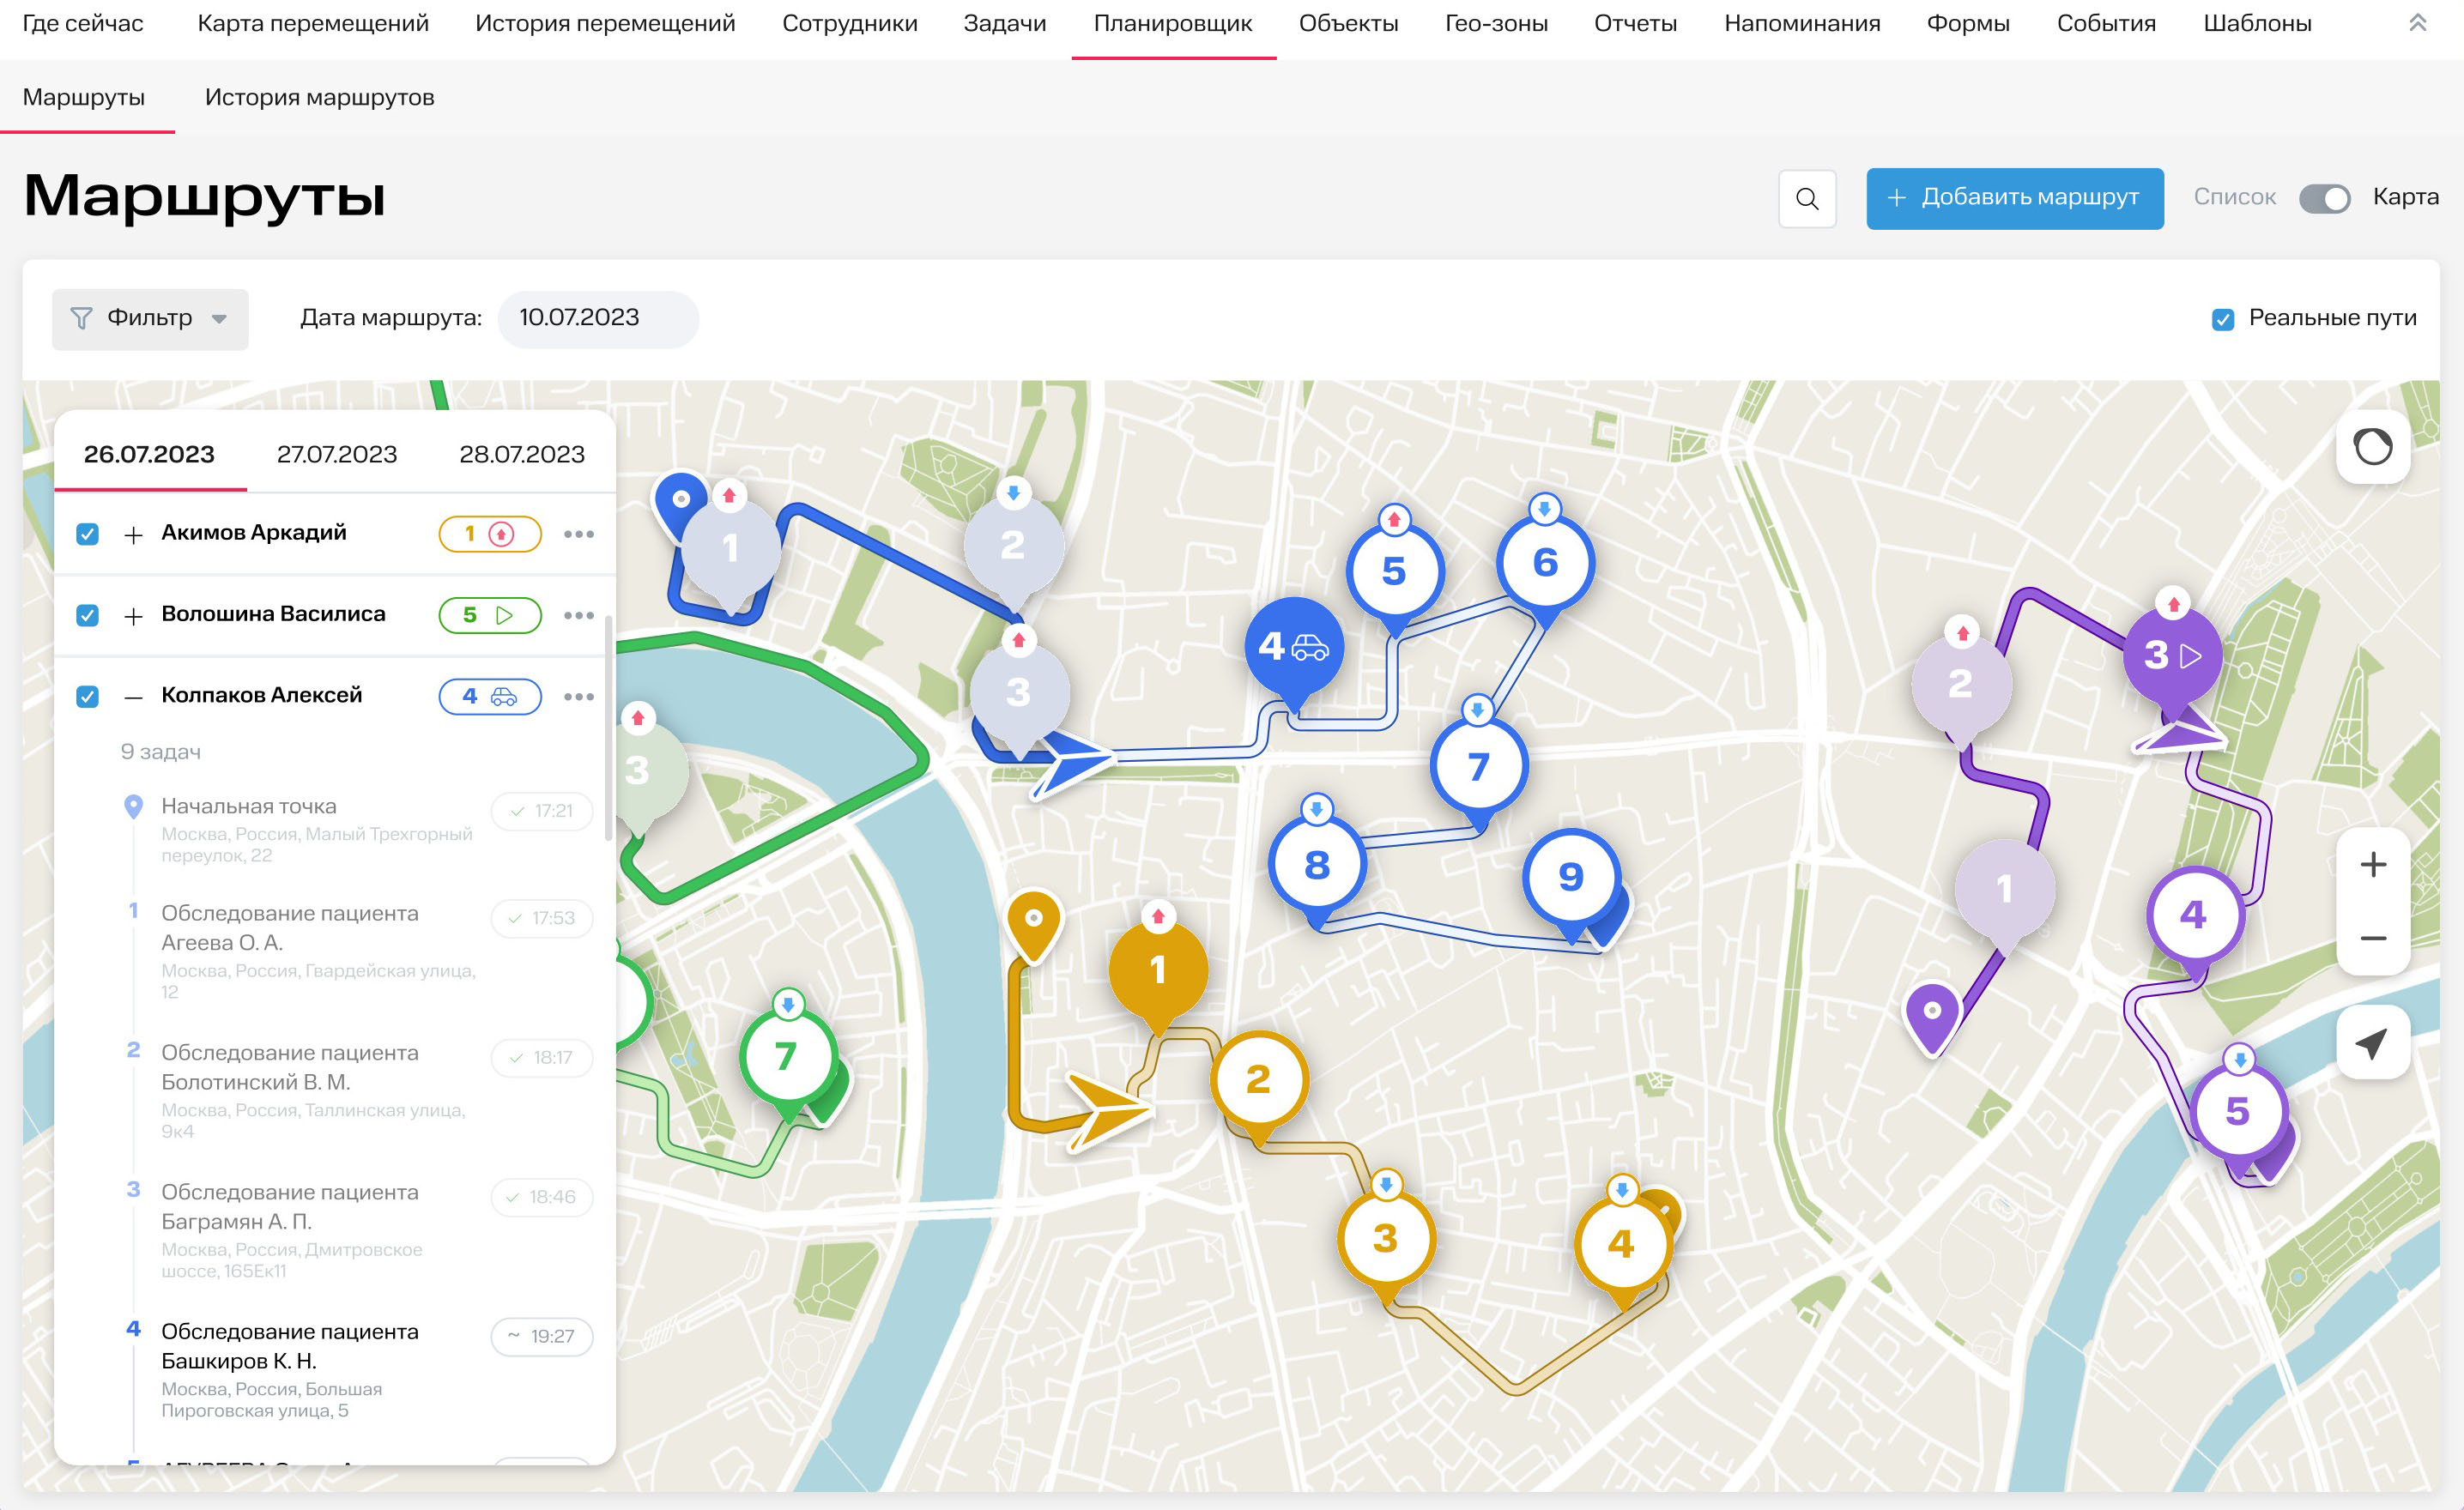Uncheck Волошина Василиса checkbox
This screenshot has width=2464, height=1510.
coord(88,615)
